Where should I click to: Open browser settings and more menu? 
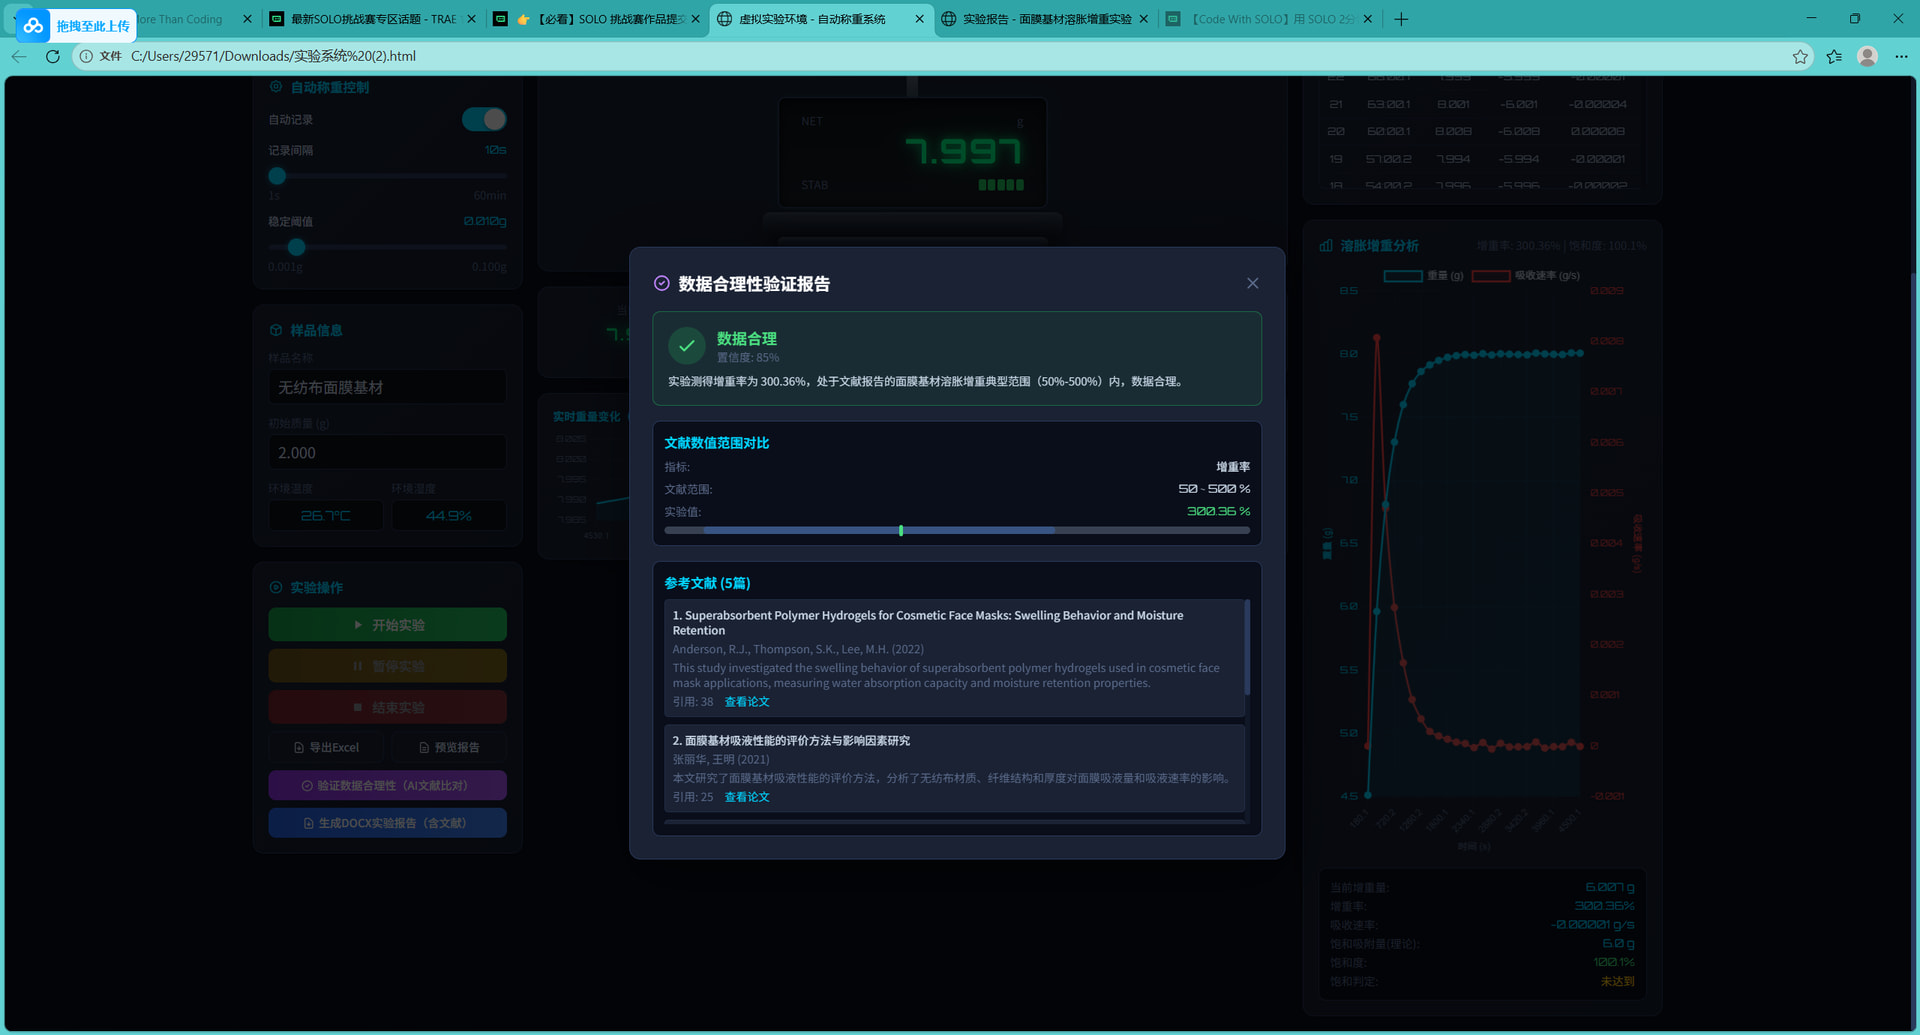coord(1901,56)
